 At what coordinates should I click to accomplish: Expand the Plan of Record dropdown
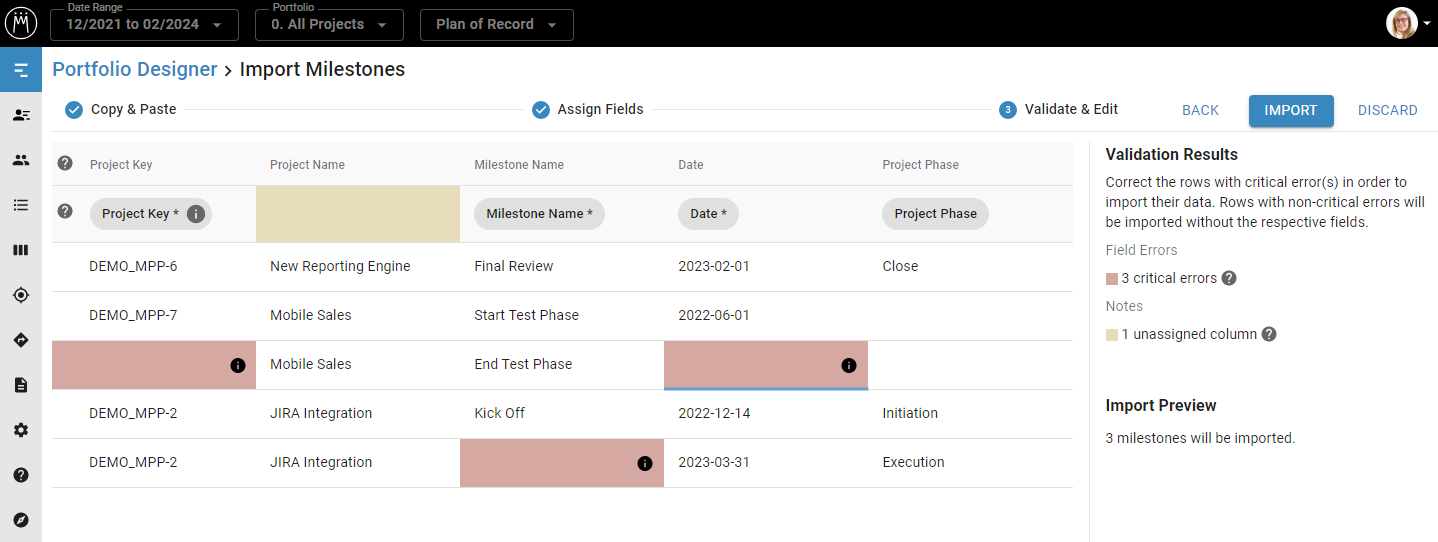pyautogui.click(x=496, y=24)
